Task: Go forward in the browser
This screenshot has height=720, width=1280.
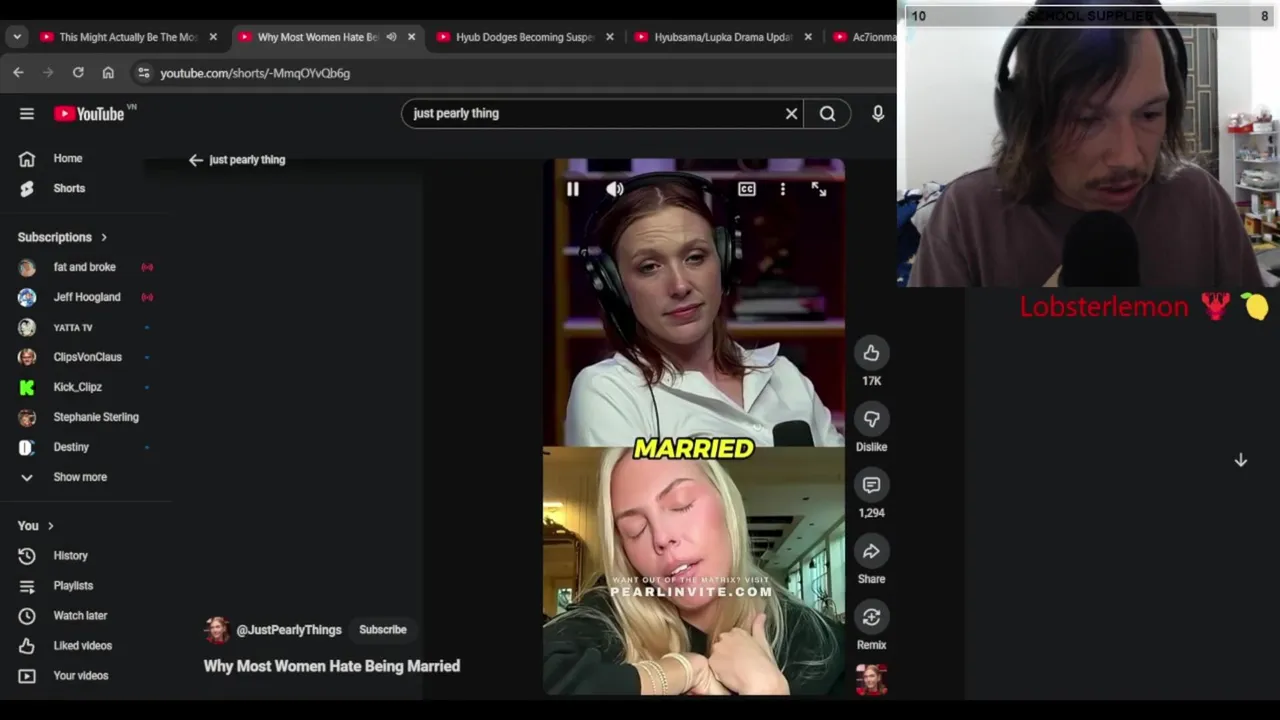Action: pos(48,73)
